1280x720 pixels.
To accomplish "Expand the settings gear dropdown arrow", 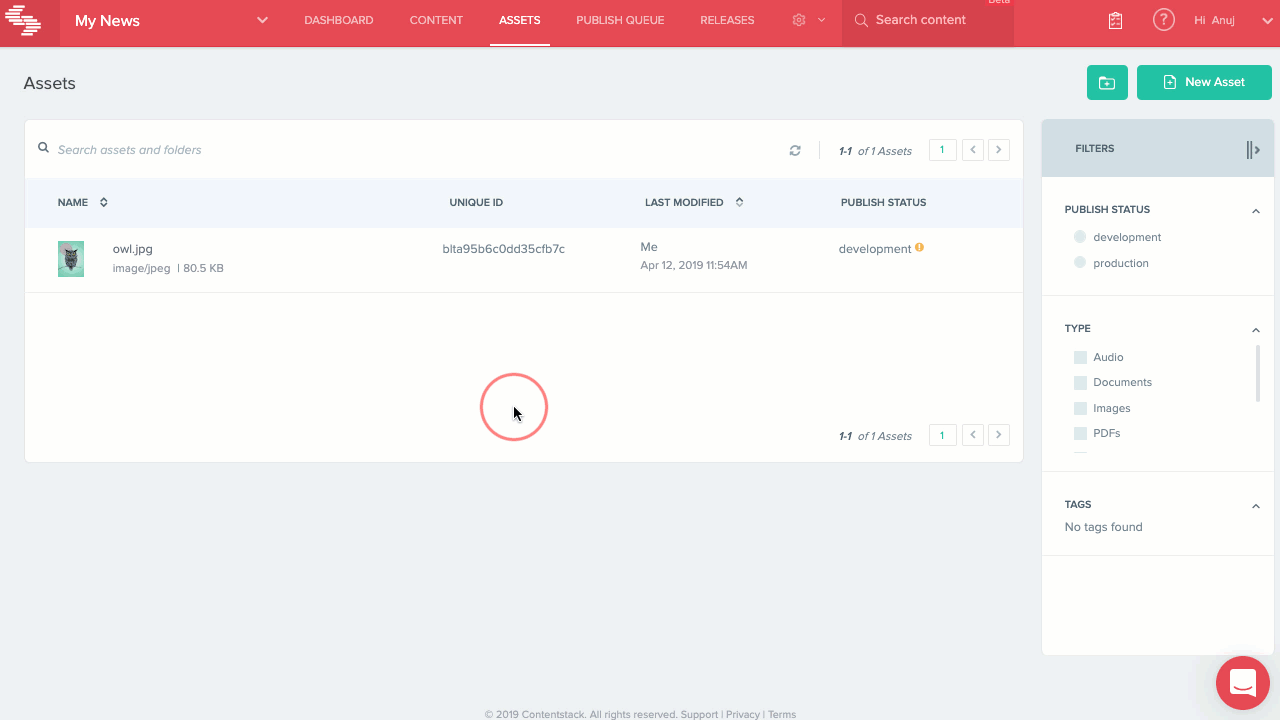I will point(822,20).
